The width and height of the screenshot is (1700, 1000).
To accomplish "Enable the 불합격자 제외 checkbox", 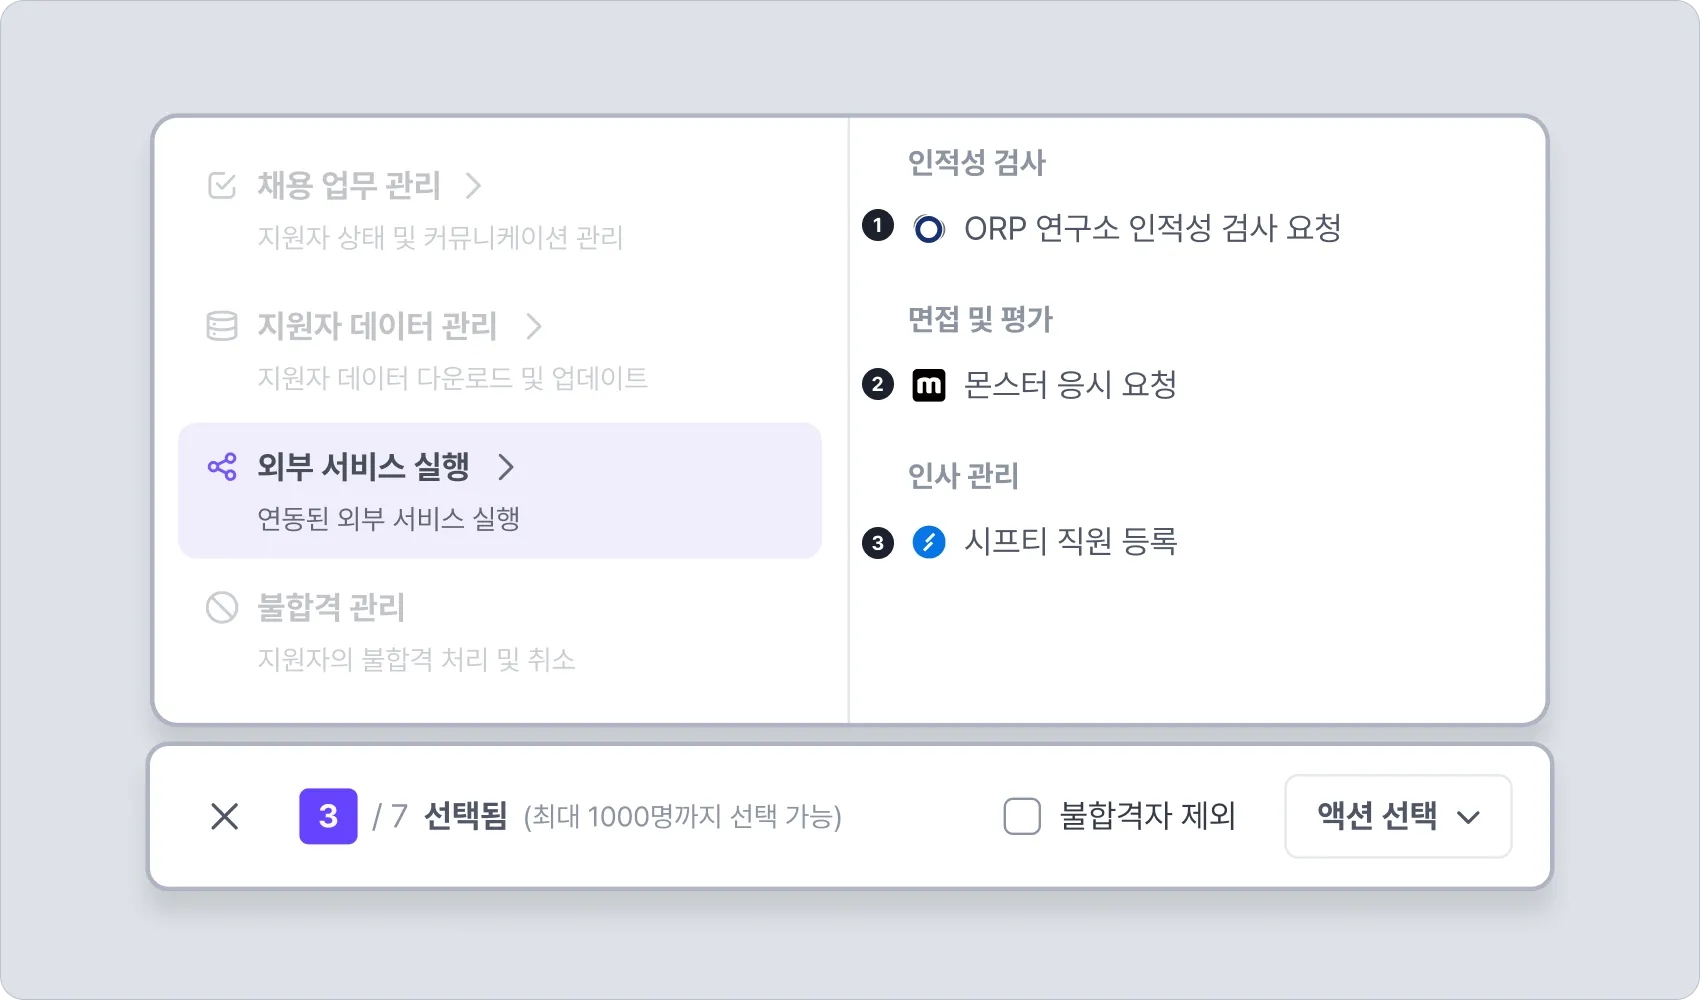I will click(x=1022, y=816).
